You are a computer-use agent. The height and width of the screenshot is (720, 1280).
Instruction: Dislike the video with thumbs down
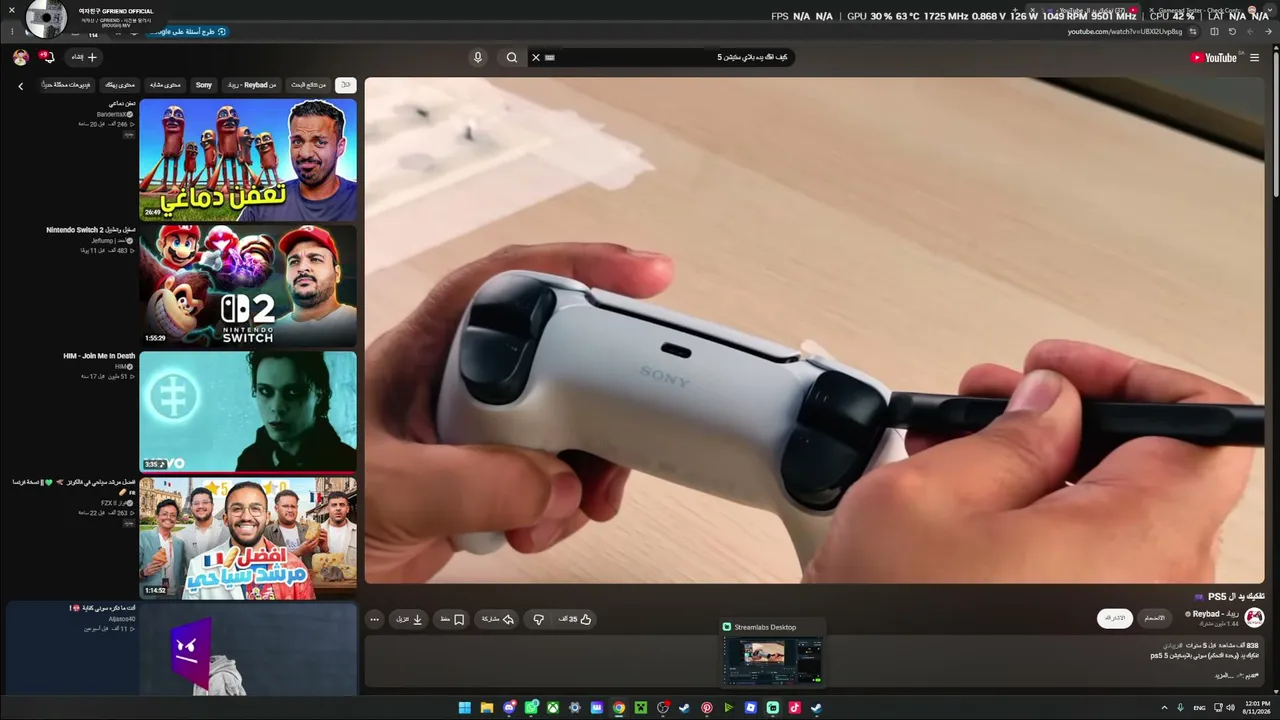[x=538, y=619]
